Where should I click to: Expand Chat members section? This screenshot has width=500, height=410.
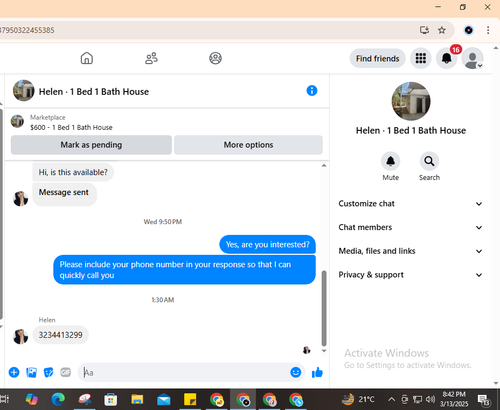tap(410, 227)
